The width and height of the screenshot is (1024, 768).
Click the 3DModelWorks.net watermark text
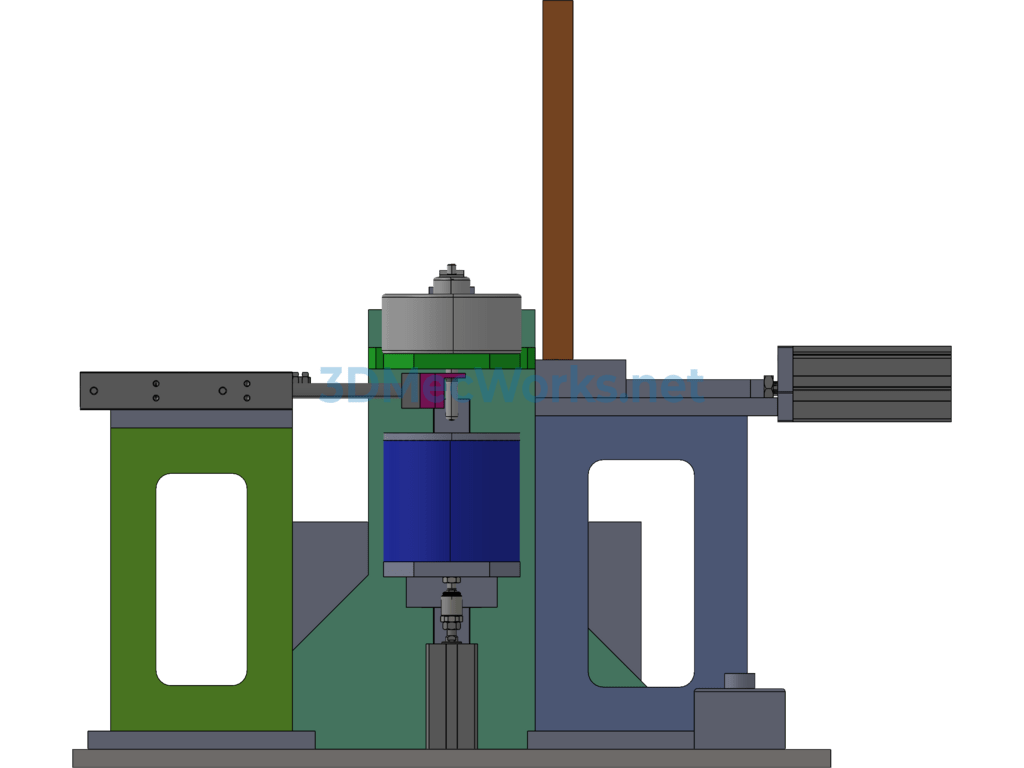click(x=510, y=386)
